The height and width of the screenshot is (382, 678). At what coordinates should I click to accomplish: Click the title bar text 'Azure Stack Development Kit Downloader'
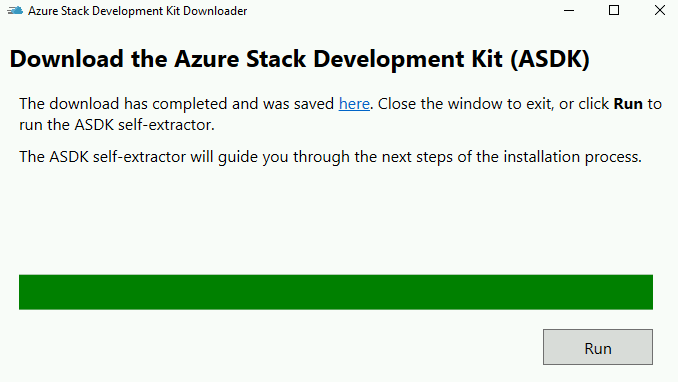[138, 11]
